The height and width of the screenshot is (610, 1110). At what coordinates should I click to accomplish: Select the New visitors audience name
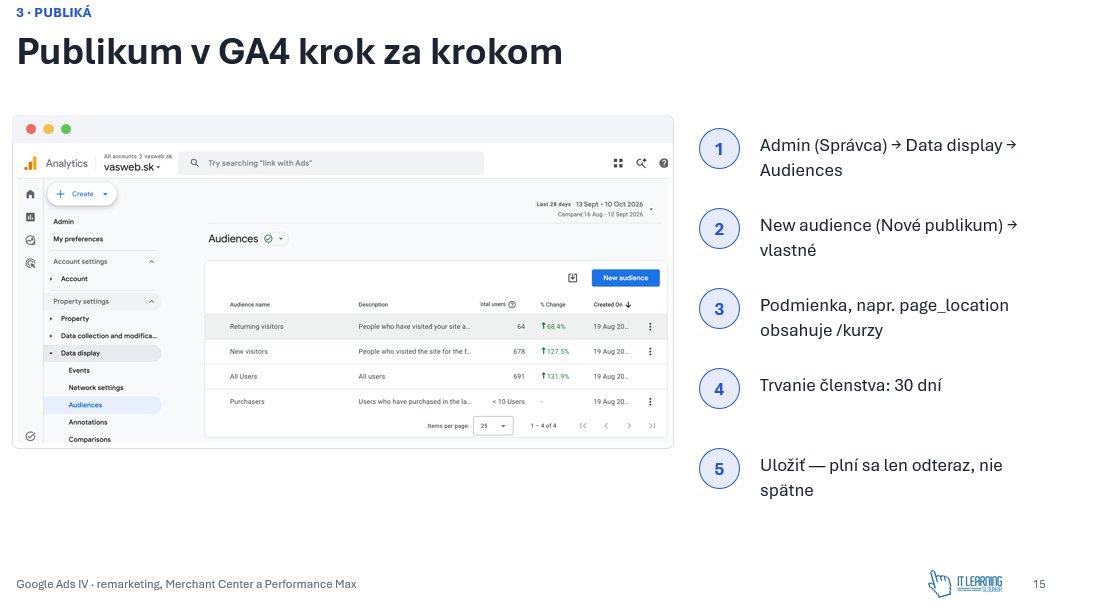[x=248, y=352]
